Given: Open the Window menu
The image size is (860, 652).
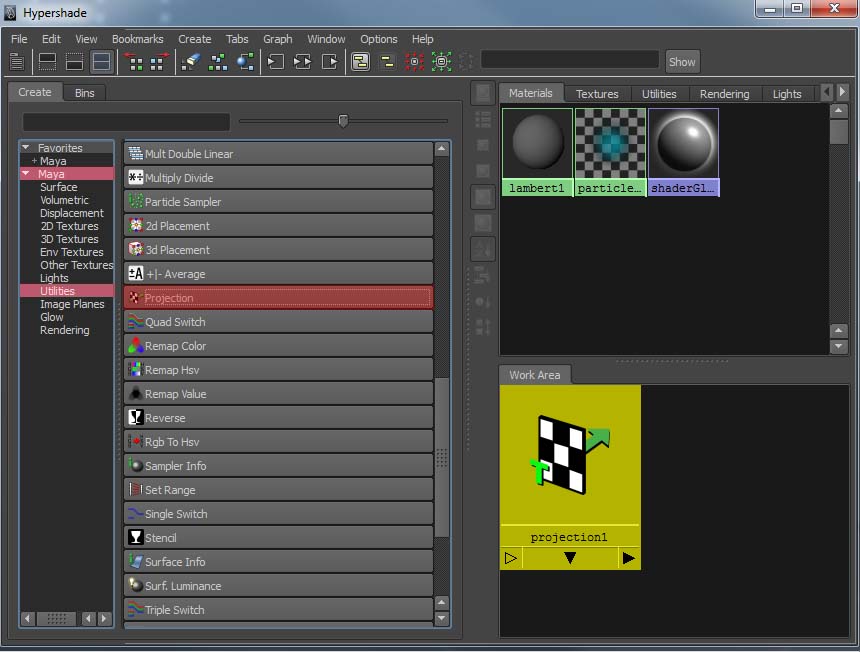Looking at the screenshot, I should [x=326, y=39].
